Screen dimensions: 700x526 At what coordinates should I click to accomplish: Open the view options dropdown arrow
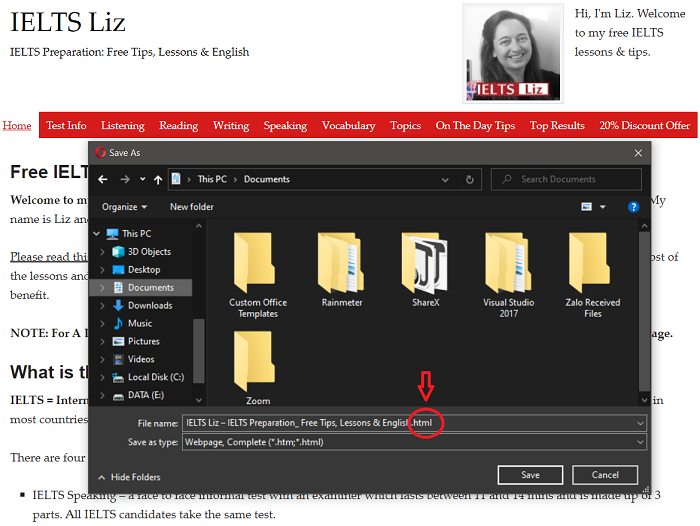603,207
